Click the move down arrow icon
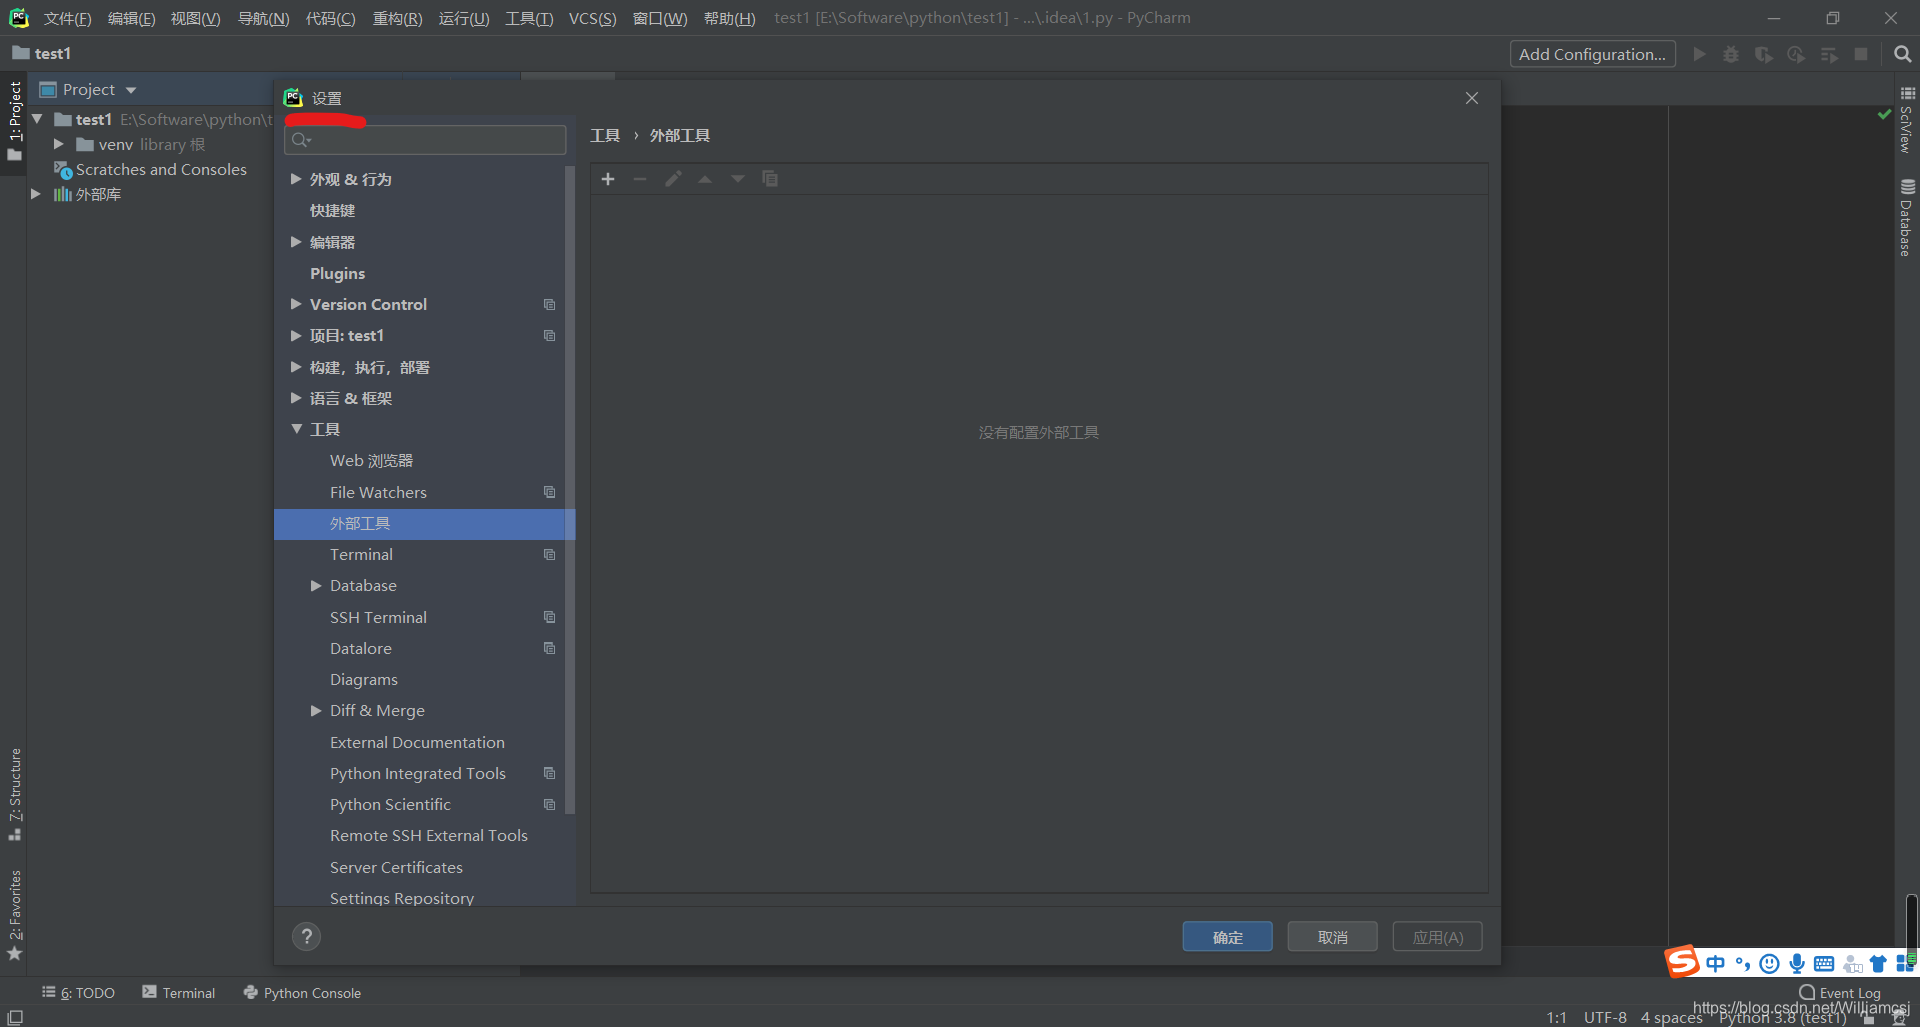Viewport: 1920px width, 1027px height. coord(738,179)
